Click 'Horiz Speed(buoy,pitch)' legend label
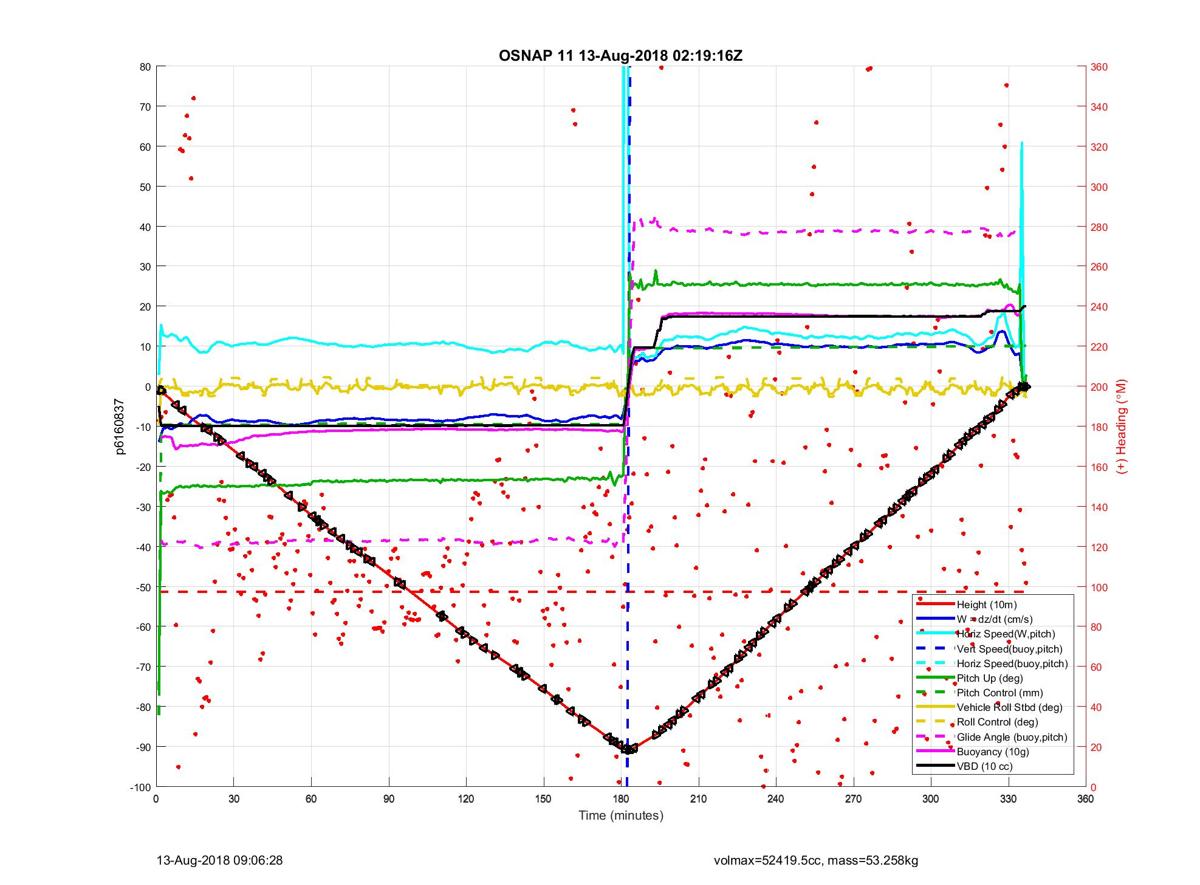 (1012, 663)
